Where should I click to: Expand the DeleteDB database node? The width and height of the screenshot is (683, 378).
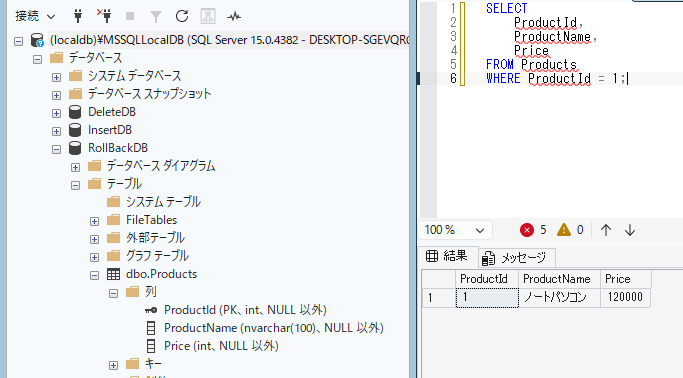tap(56, 113)
